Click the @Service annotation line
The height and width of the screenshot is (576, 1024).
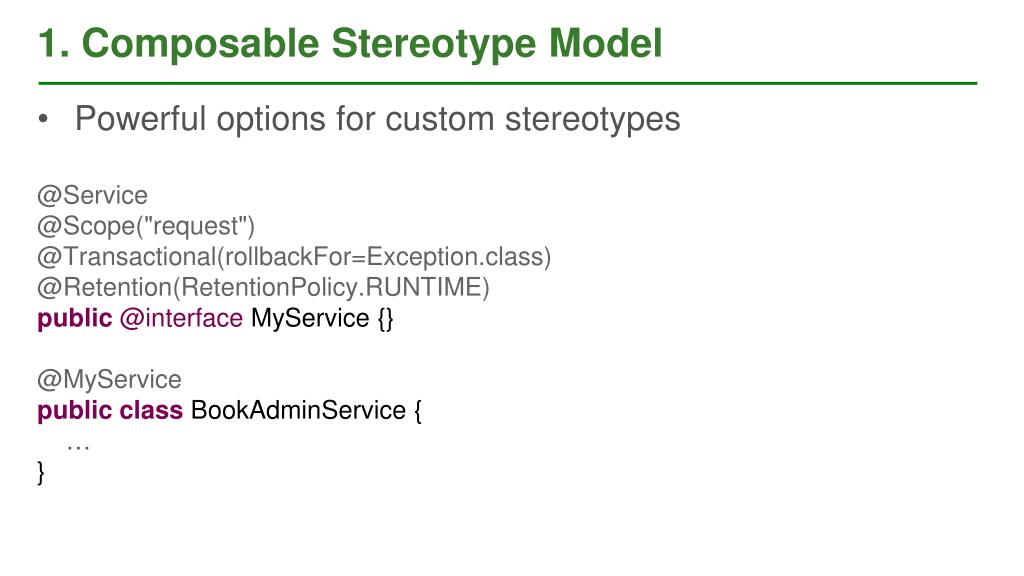pos(93,195)
